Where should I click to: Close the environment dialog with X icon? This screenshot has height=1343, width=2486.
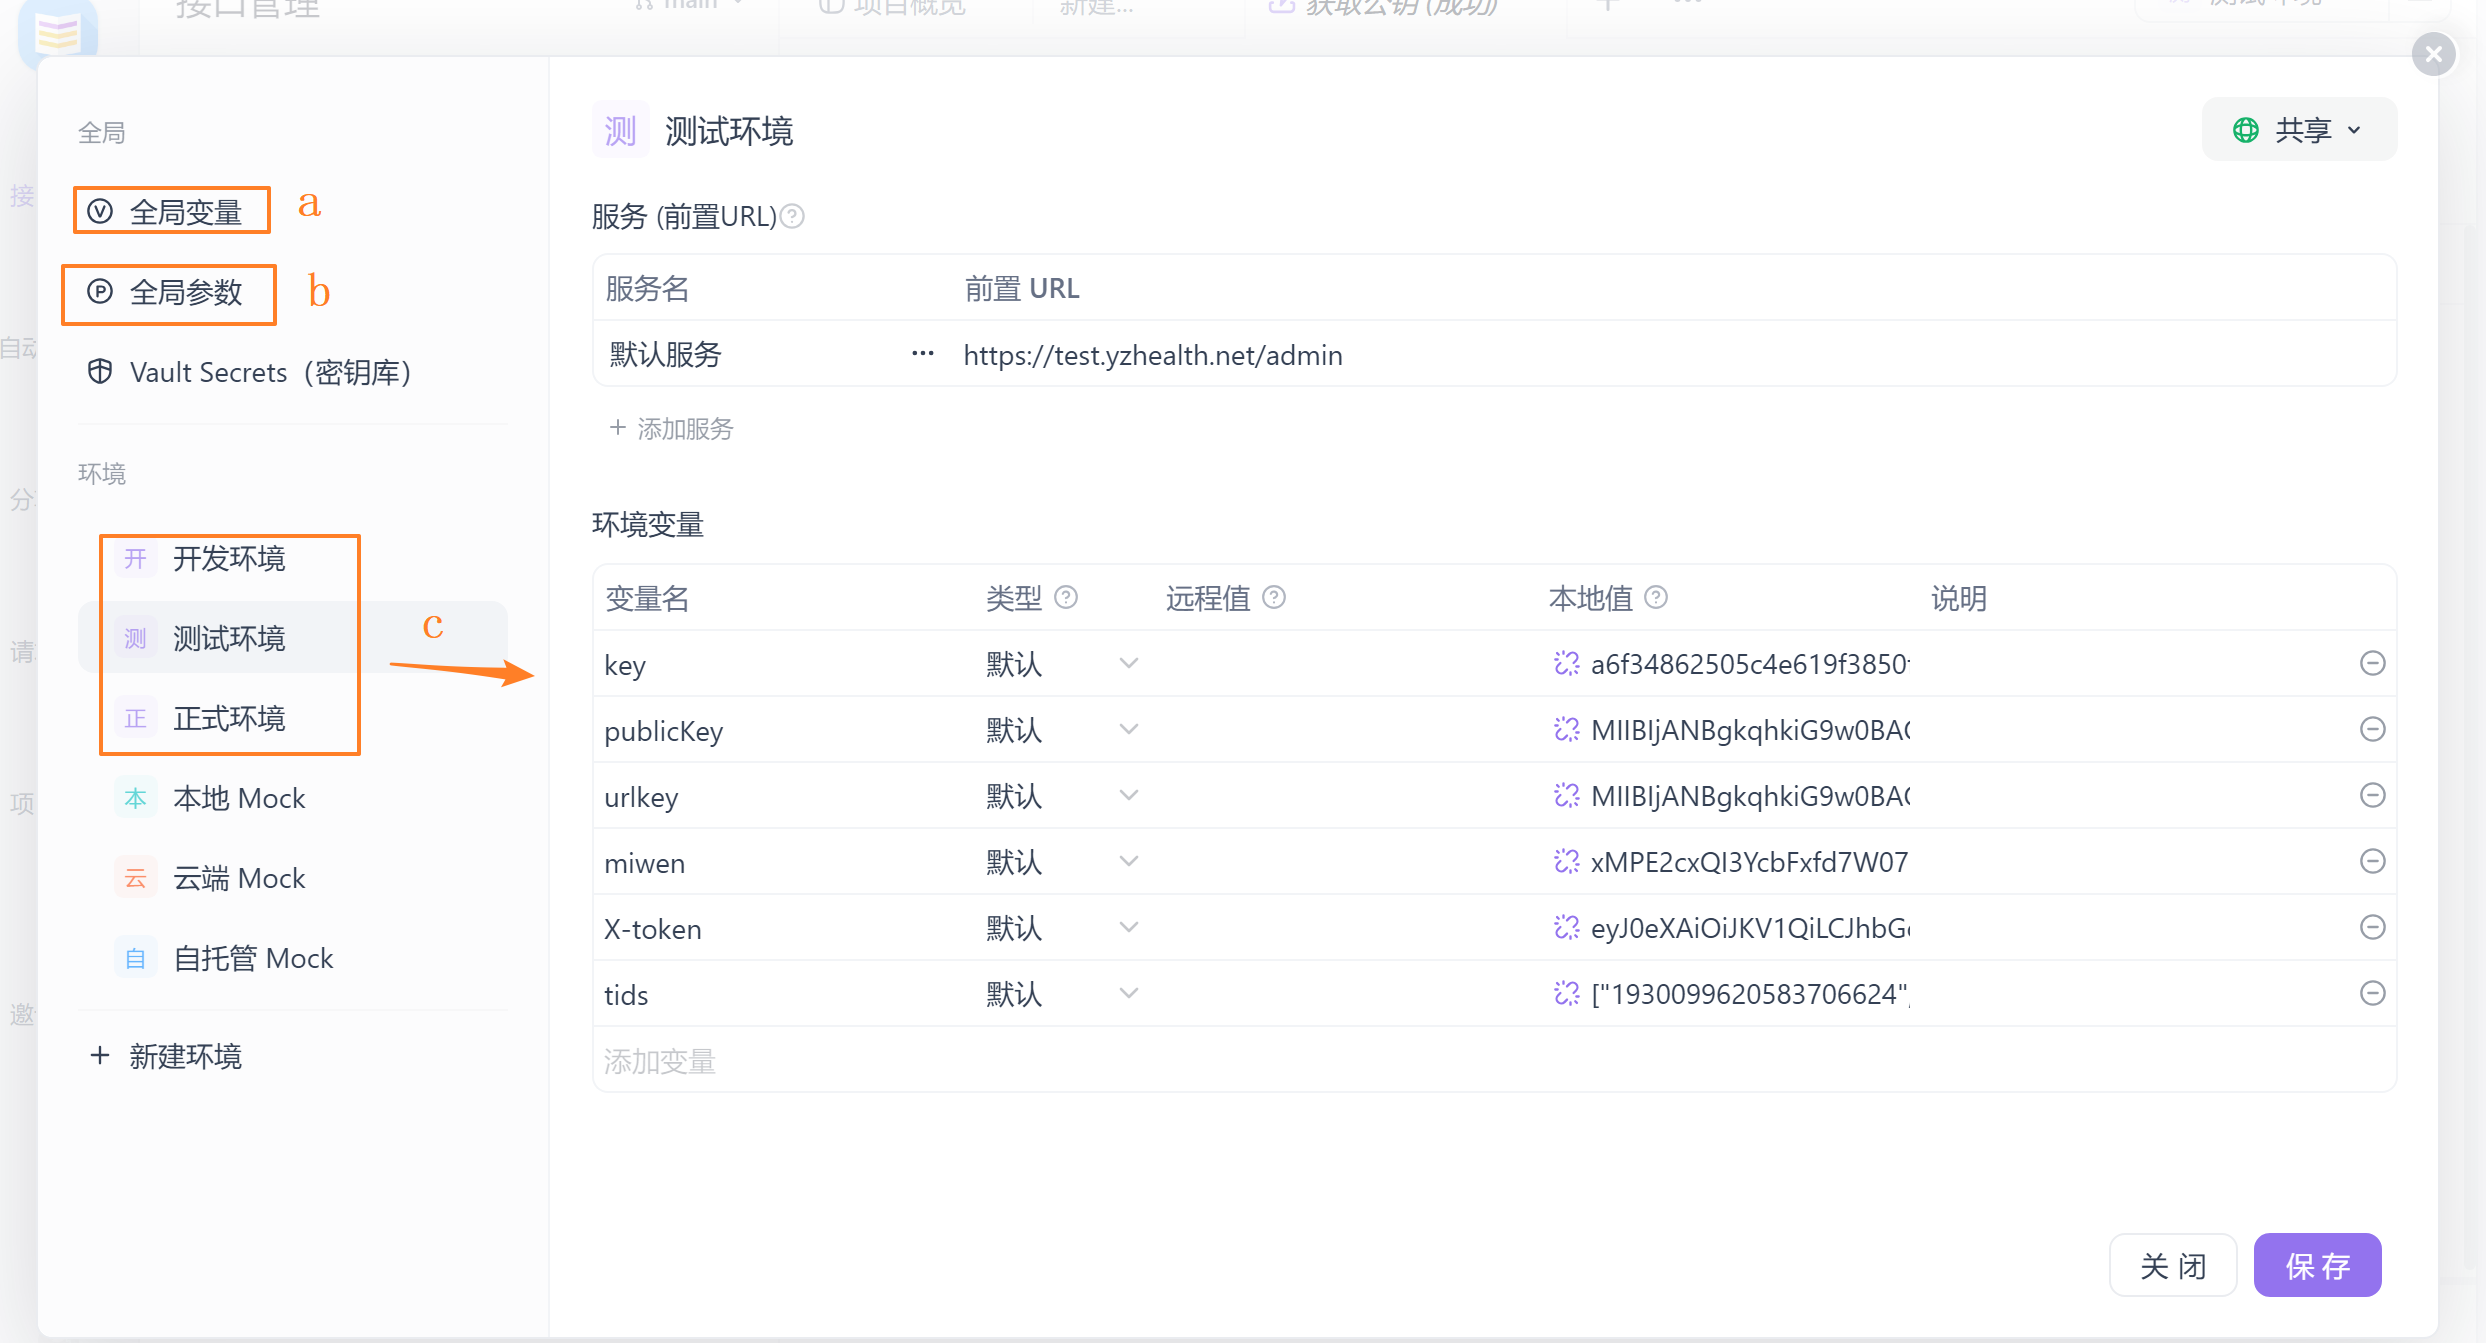[2433, 54]
